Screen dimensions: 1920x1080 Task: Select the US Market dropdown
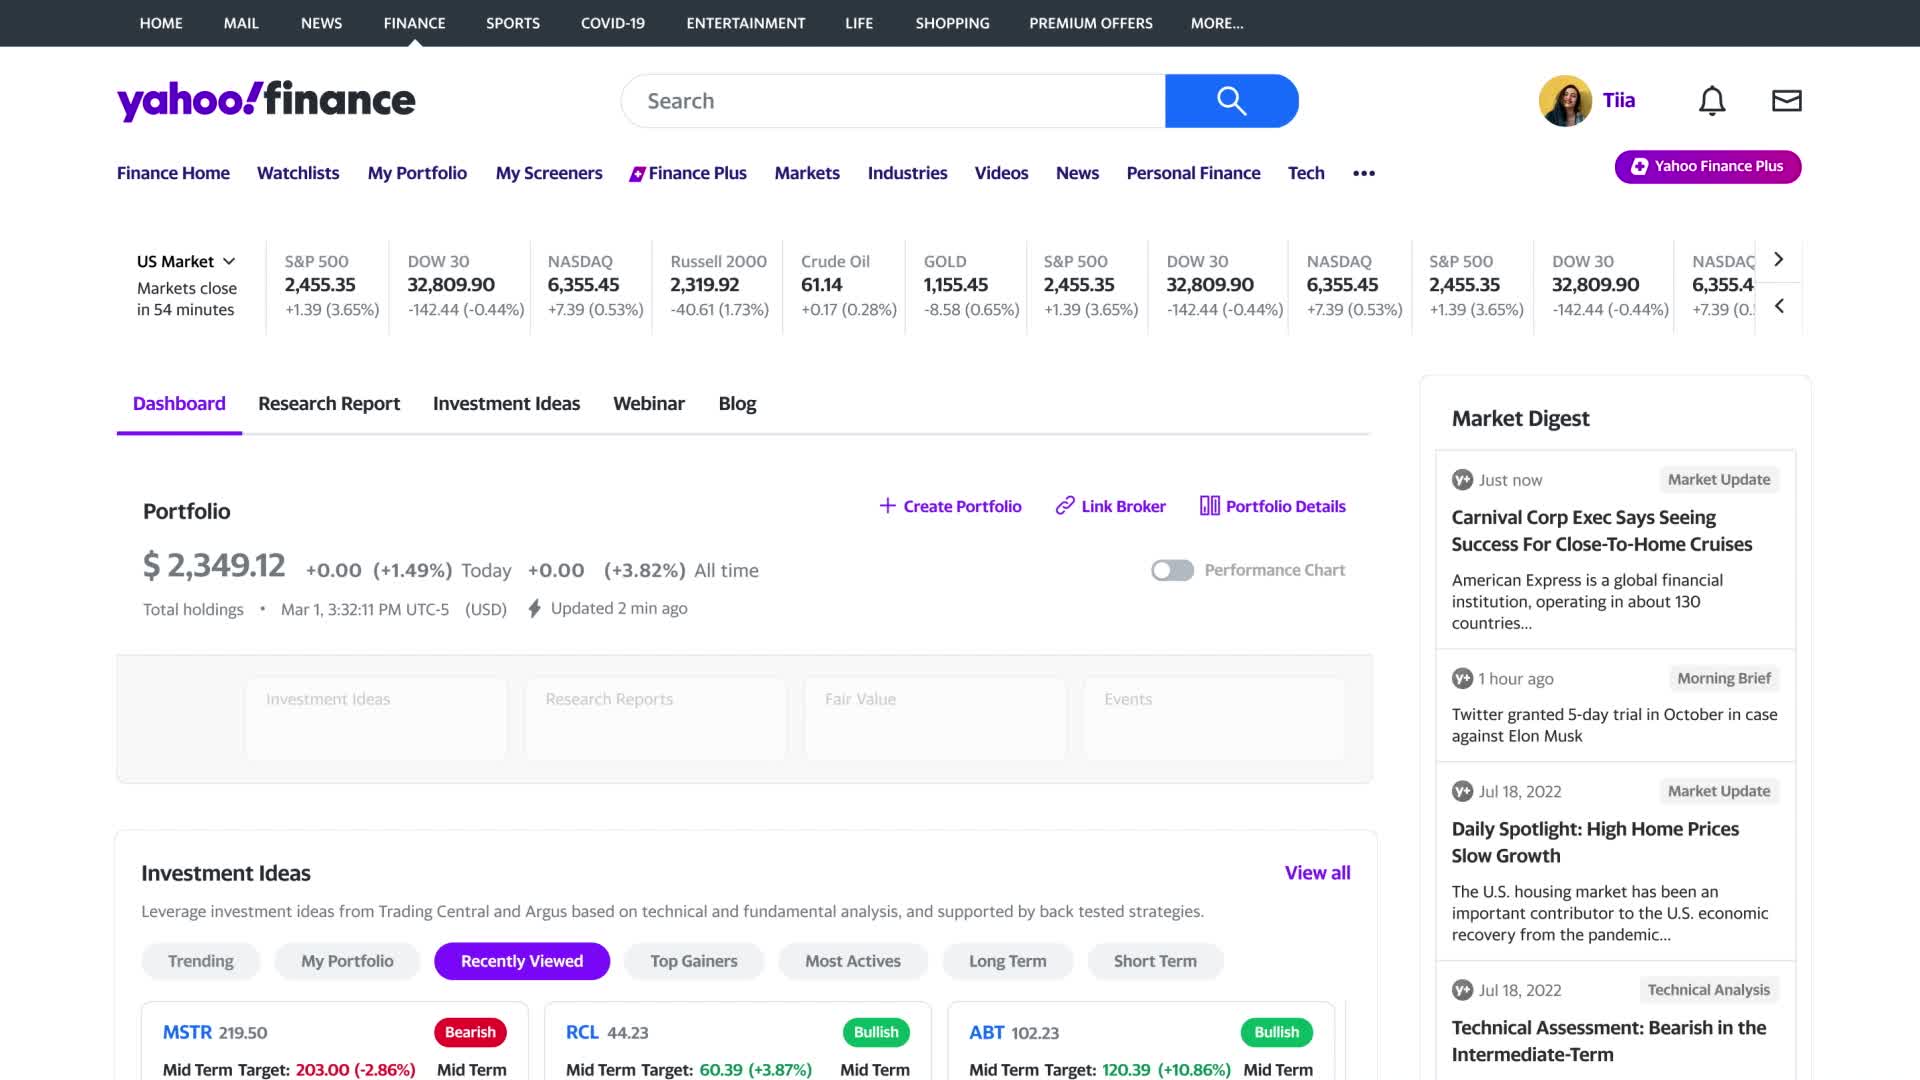click(x=185, y=260)
